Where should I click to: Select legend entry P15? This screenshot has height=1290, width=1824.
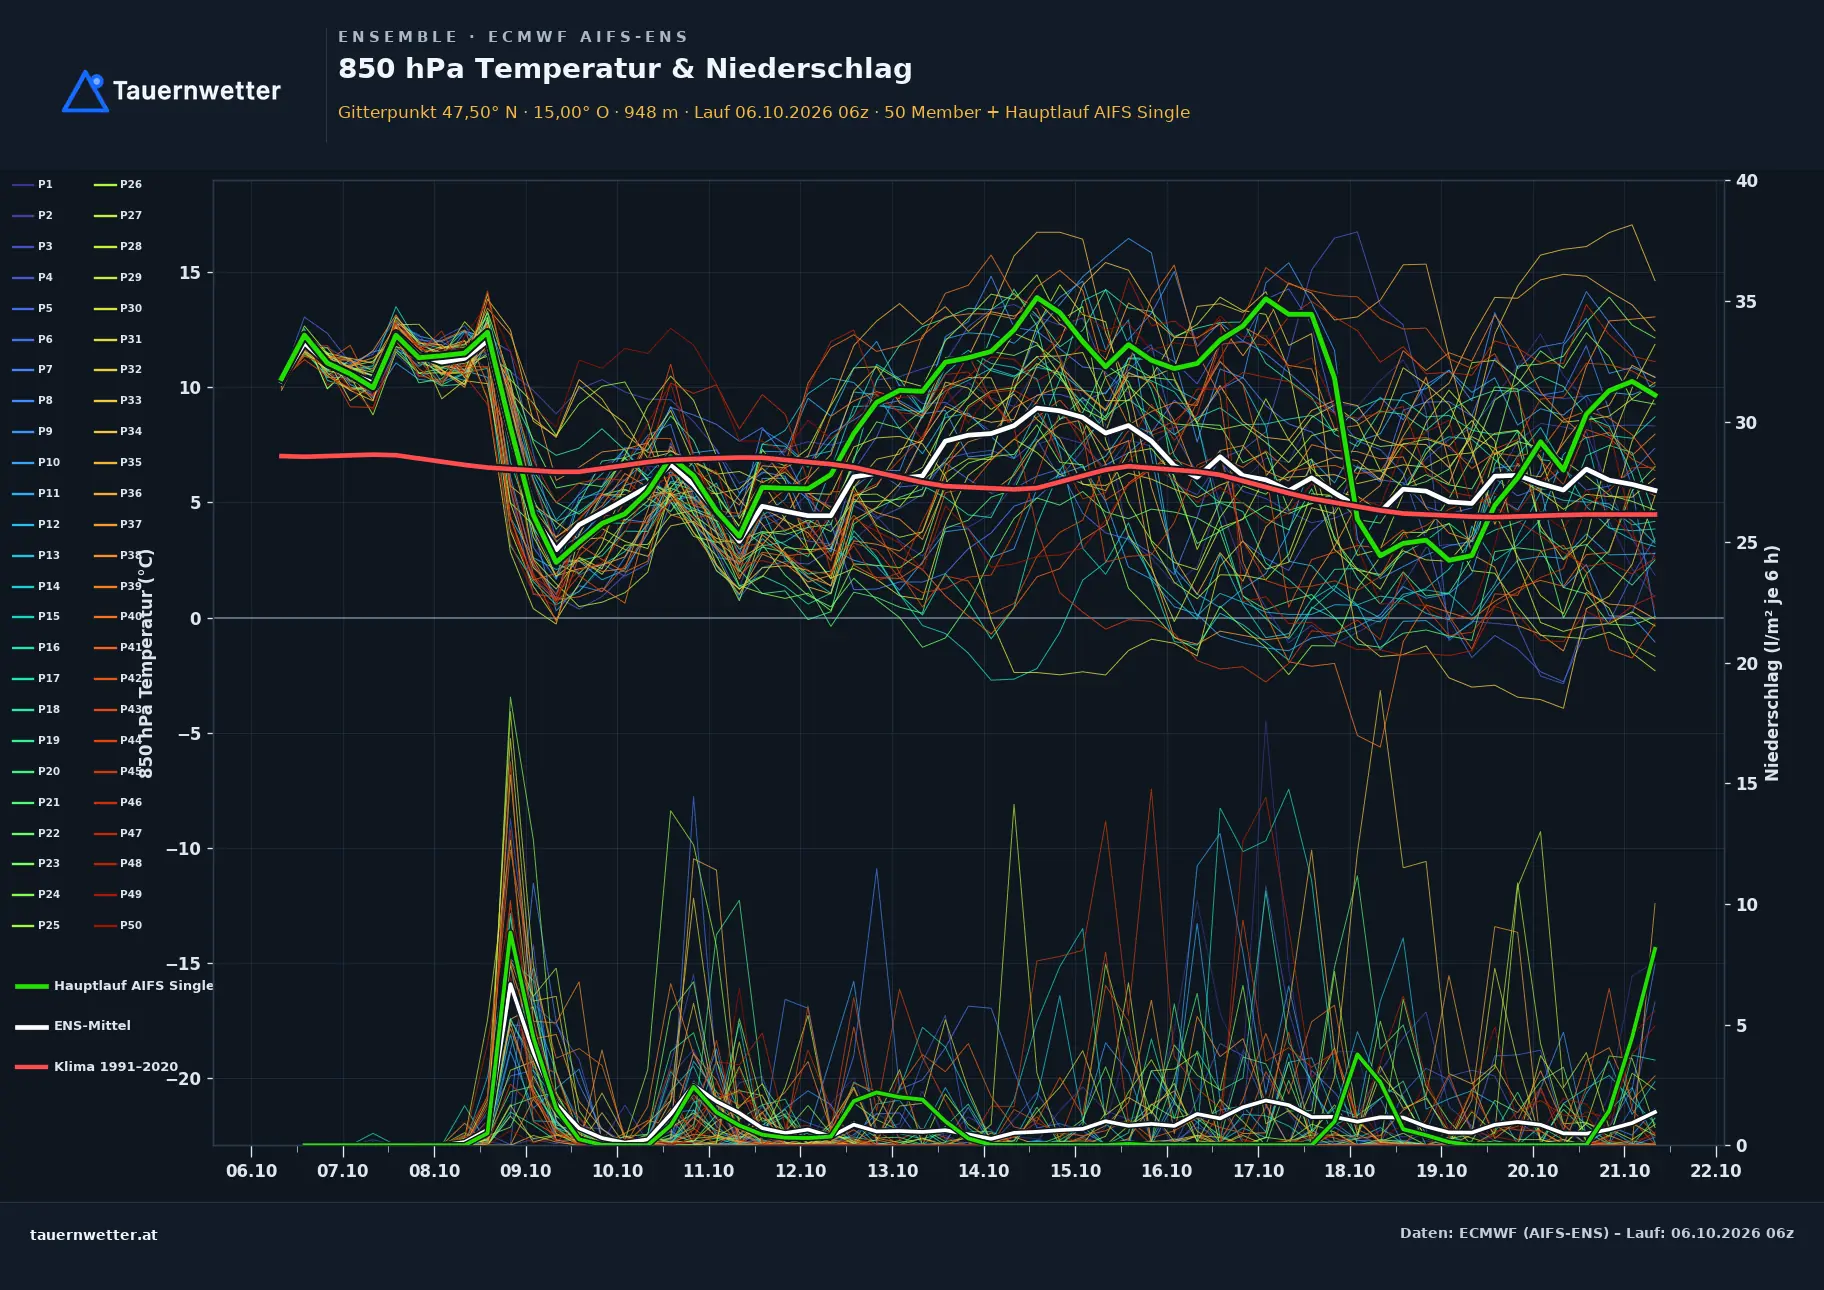(x=36, y=616)
